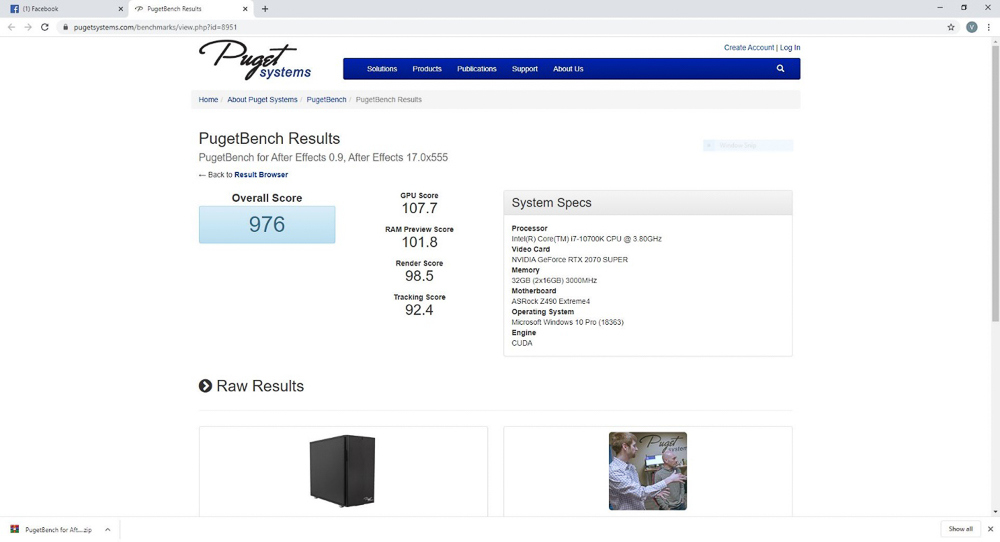1000x542 pixels.
Task: Click the After Effects version subtitle
Action: pos(323,157)
